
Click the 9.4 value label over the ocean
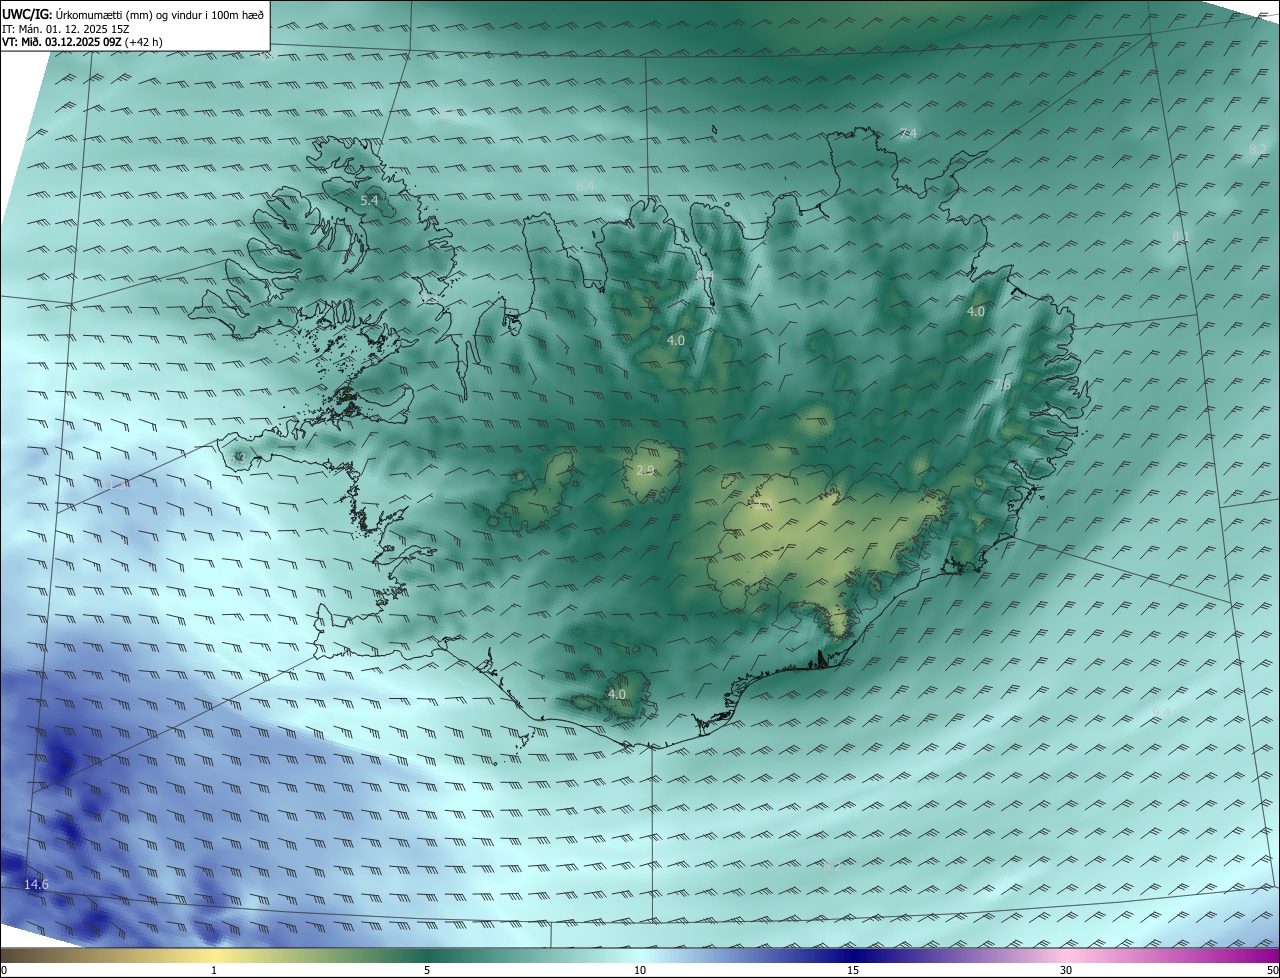click(x=1161, y=712)
